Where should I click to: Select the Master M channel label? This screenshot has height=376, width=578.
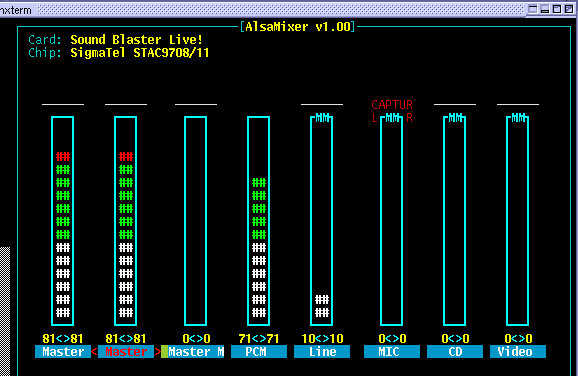196,352
